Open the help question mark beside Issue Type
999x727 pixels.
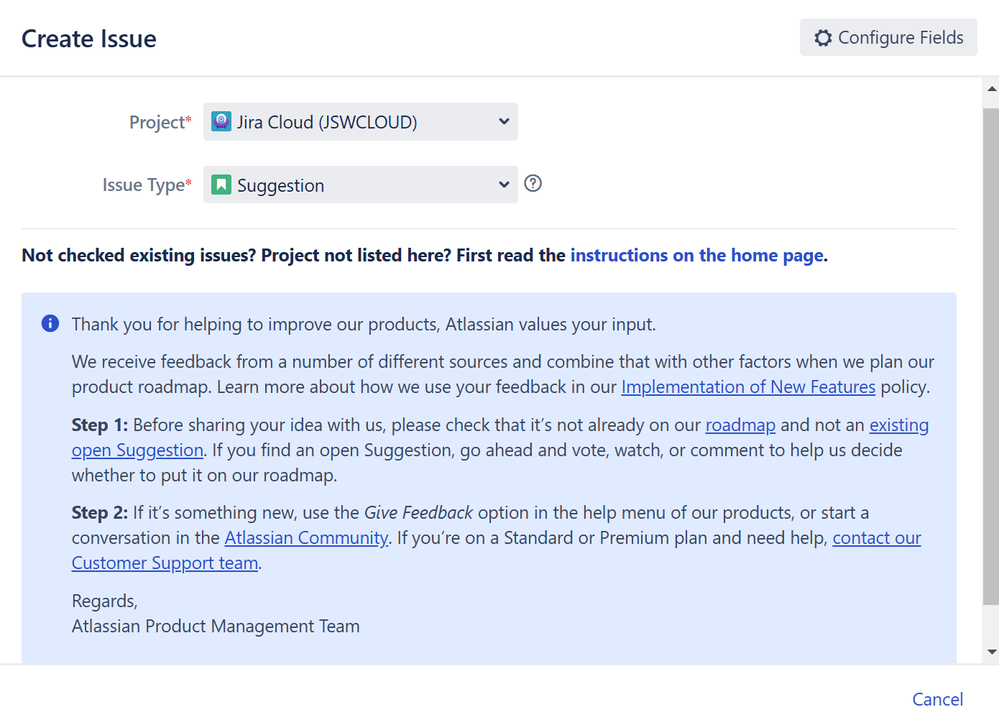[x=532, y=183]
